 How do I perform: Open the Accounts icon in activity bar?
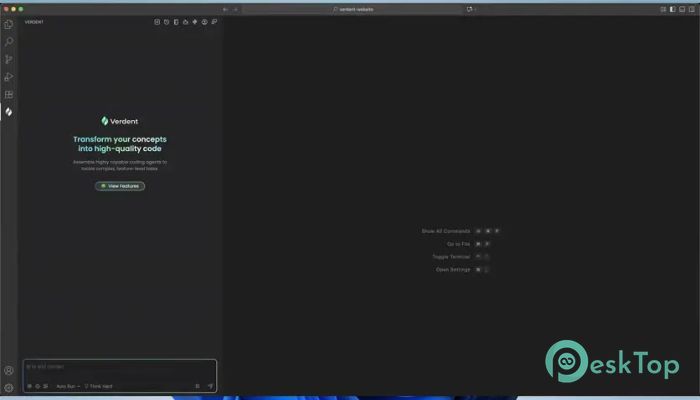[8, 371]
